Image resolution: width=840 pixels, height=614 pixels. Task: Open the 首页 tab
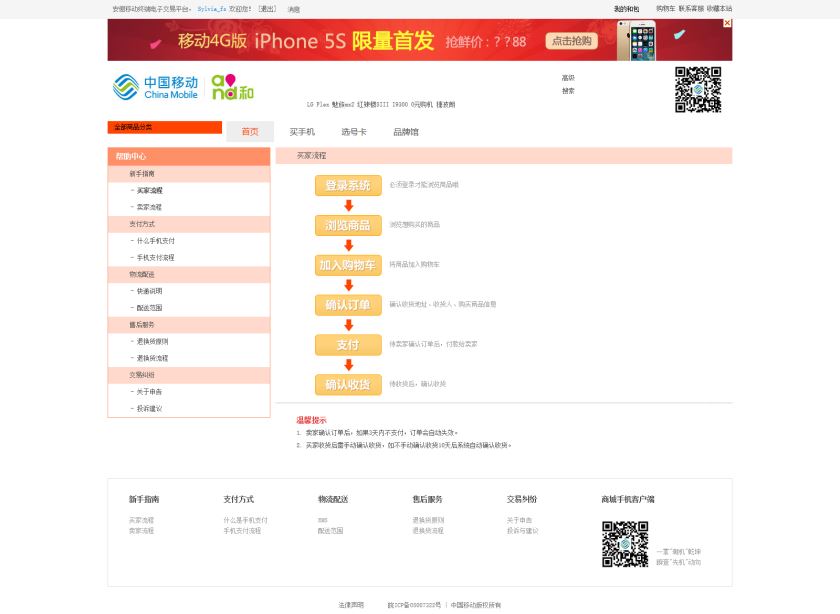(250, 131)
